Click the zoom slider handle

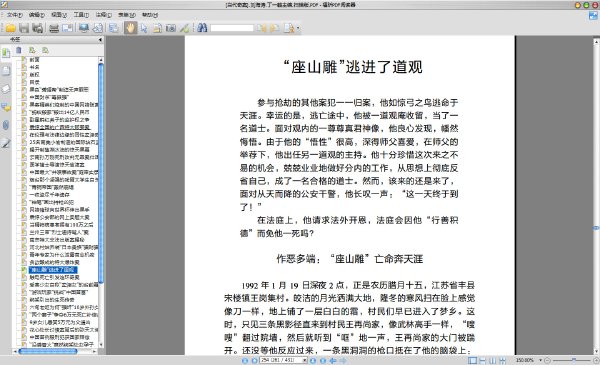pyautogui.click(x=574, y=360)
